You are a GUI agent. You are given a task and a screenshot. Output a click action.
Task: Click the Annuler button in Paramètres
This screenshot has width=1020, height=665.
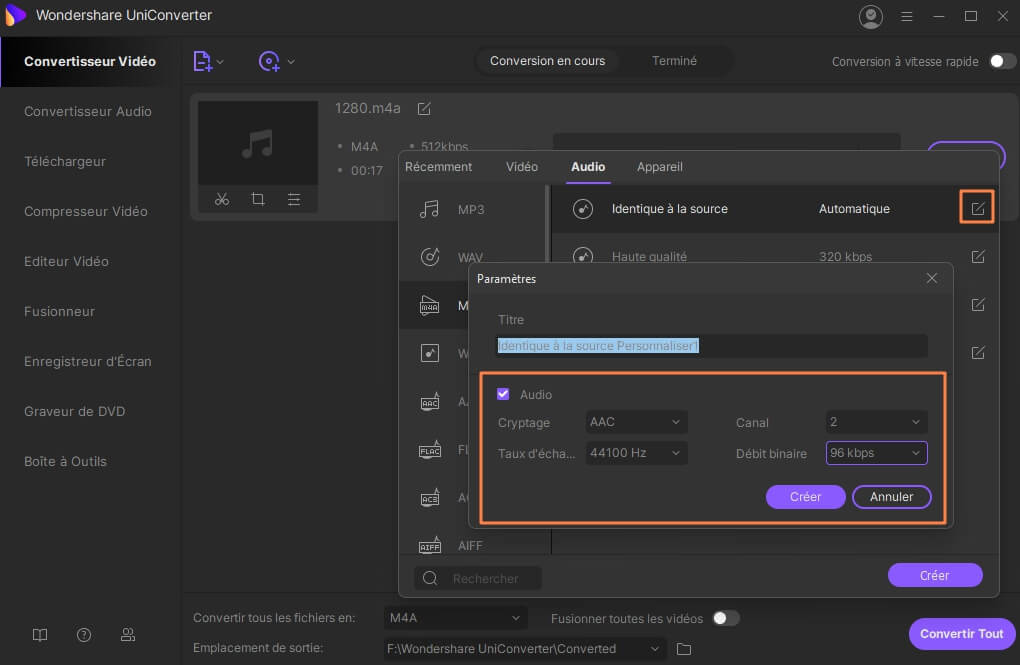[891, 497]
